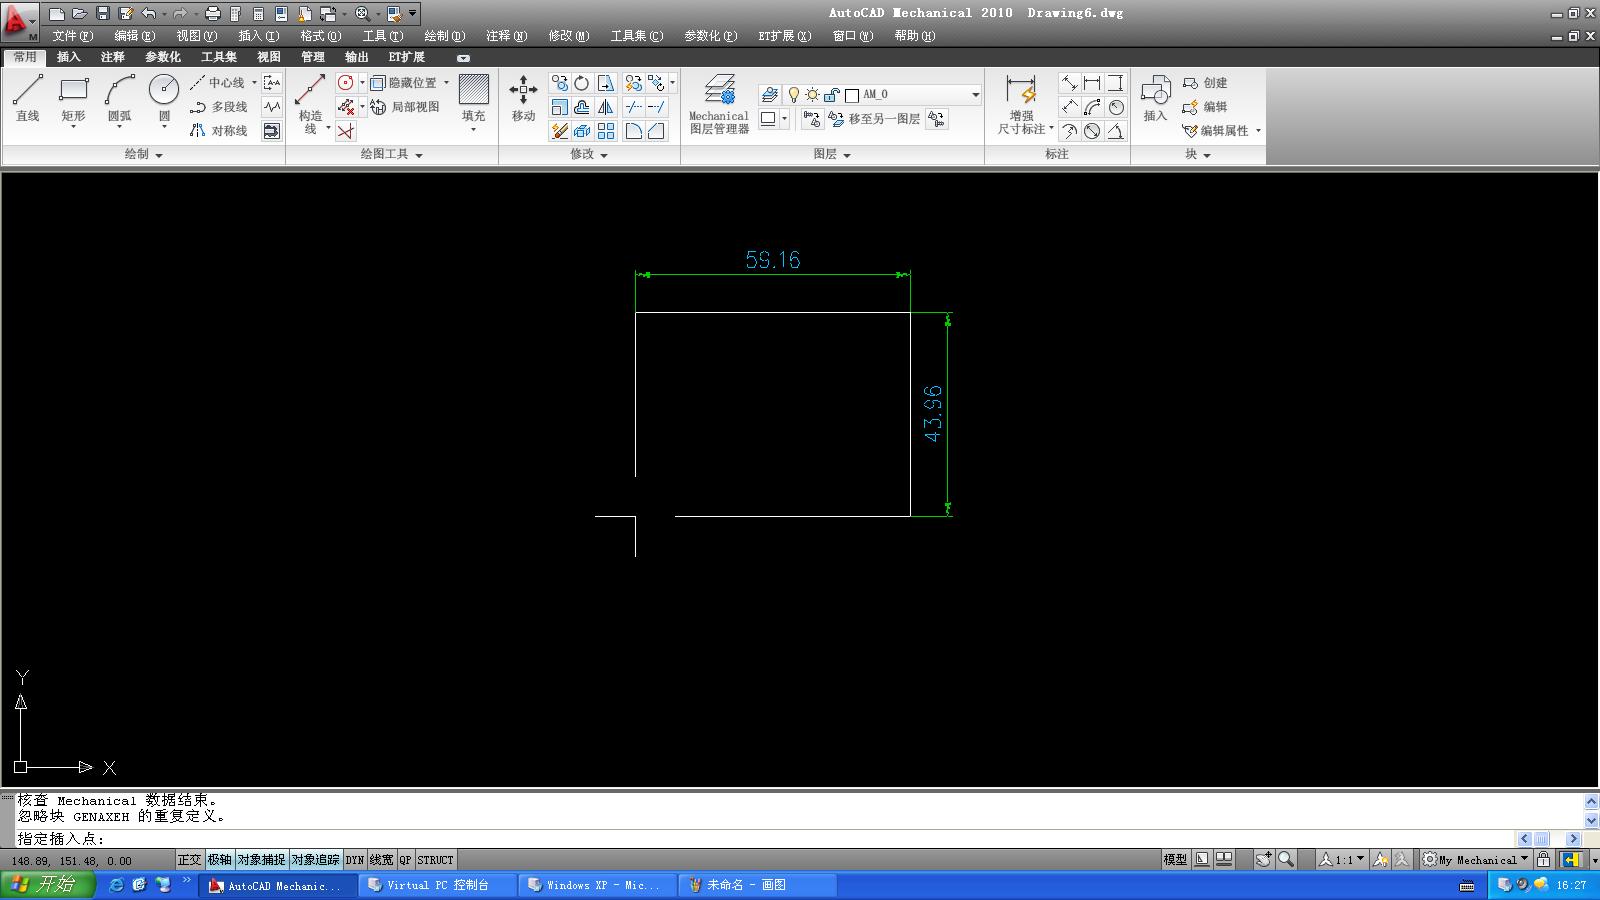Toggle DYN dynamic input

pos(354,860)
